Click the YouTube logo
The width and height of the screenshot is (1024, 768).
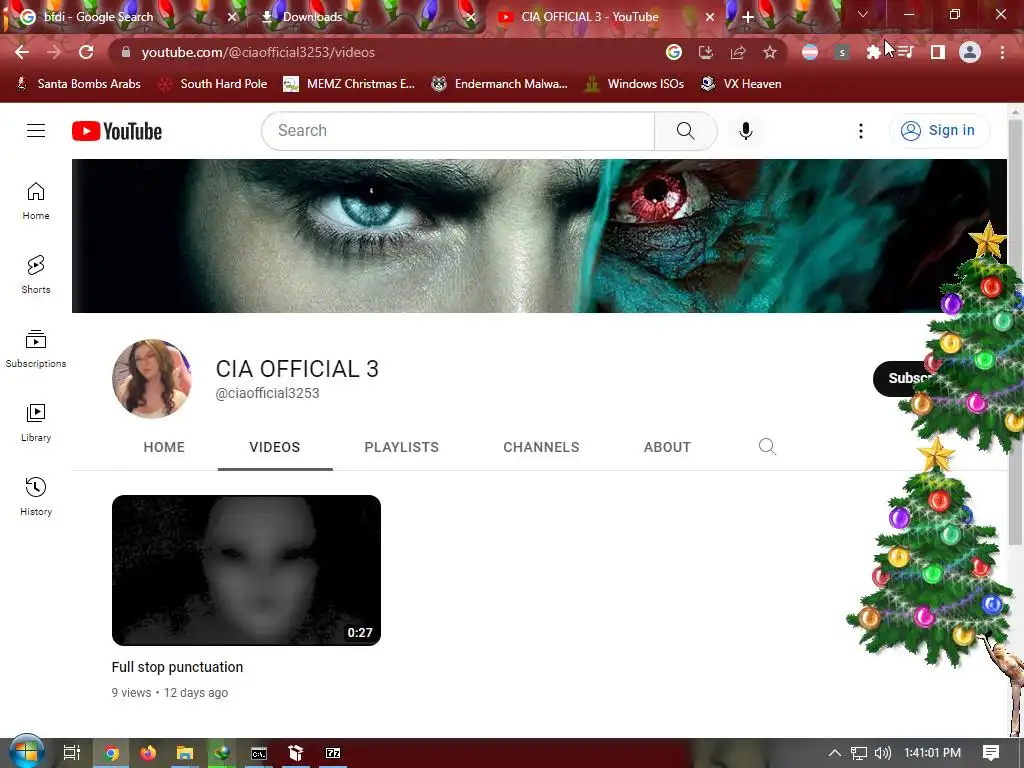117,131
